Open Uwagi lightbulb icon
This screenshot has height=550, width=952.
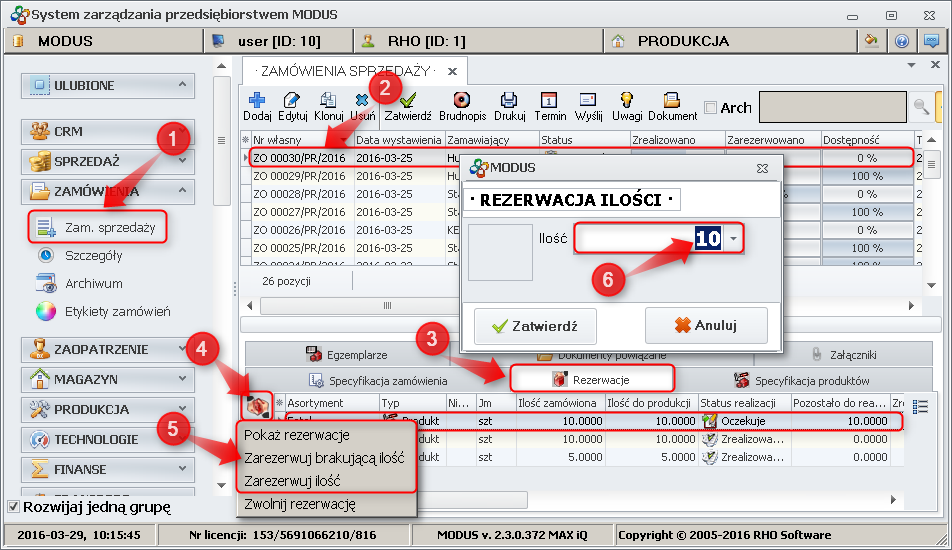[x=627, y=100]
